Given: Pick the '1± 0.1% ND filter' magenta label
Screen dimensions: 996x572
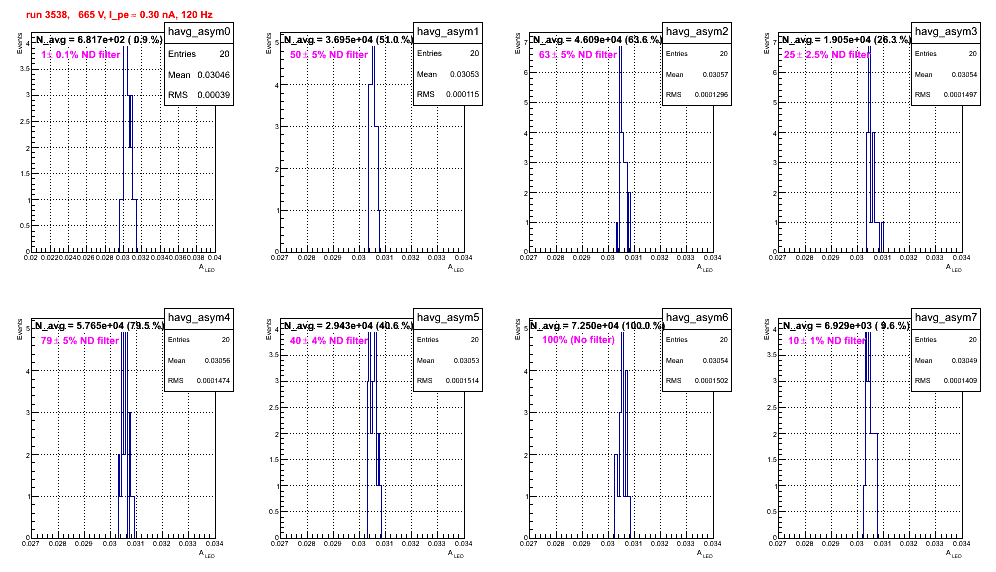Looking at the screenshot, I should pyautogui.click(x=81, y=55).
